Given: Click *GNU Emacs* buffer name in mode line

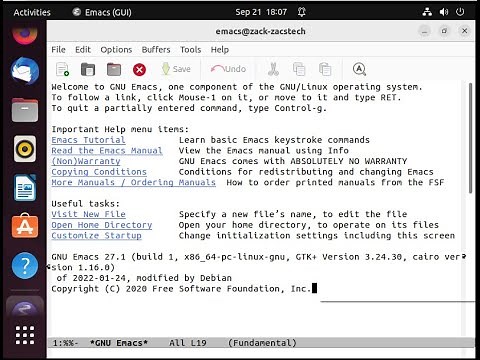Looking at the screenshot, I should click(x=119, y=343).
